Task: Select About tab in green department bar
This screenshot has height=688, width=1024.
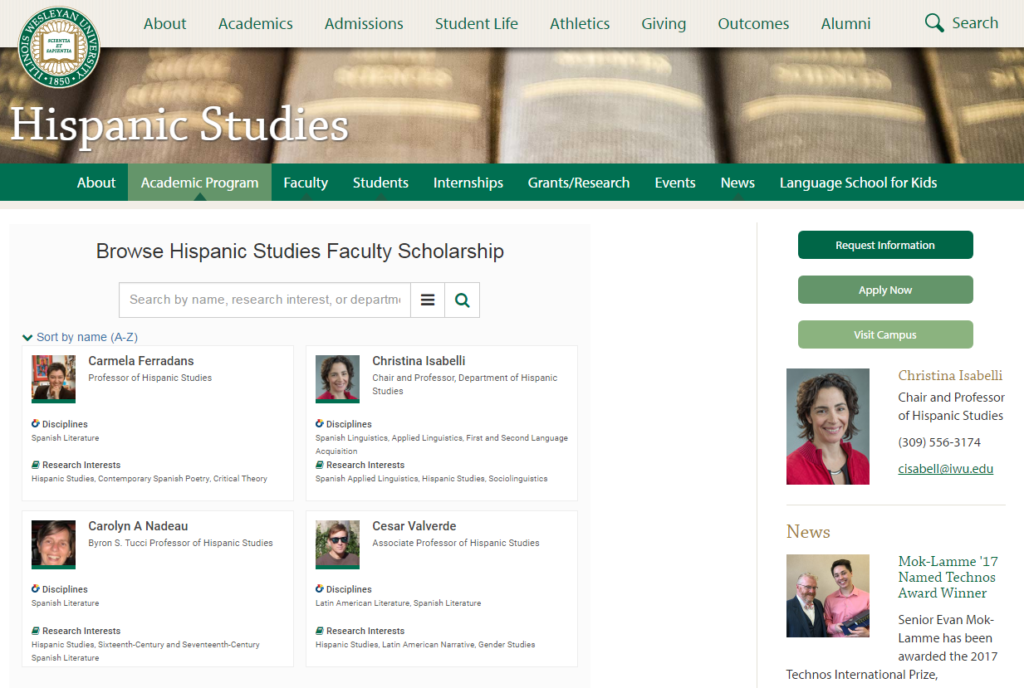Action: click(96, 183)
